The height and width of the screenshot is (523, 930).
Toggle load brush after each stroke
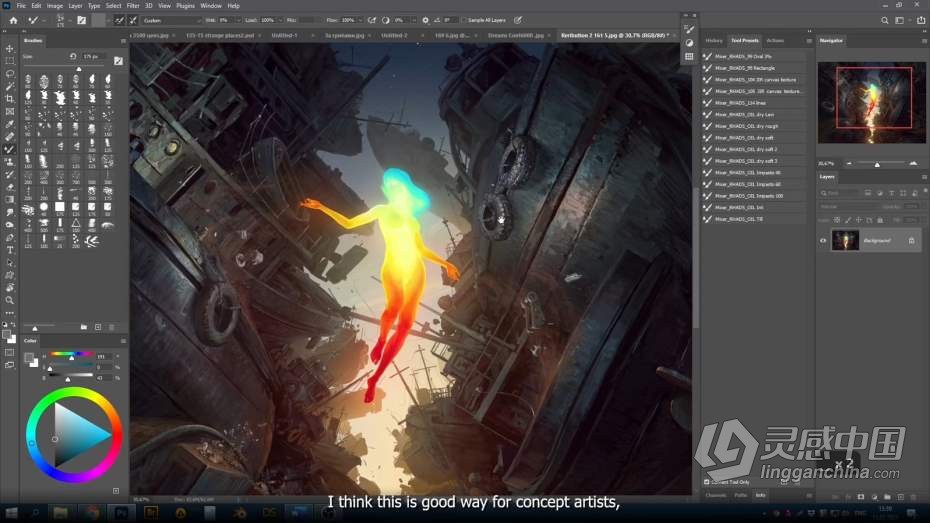(119, 20)
